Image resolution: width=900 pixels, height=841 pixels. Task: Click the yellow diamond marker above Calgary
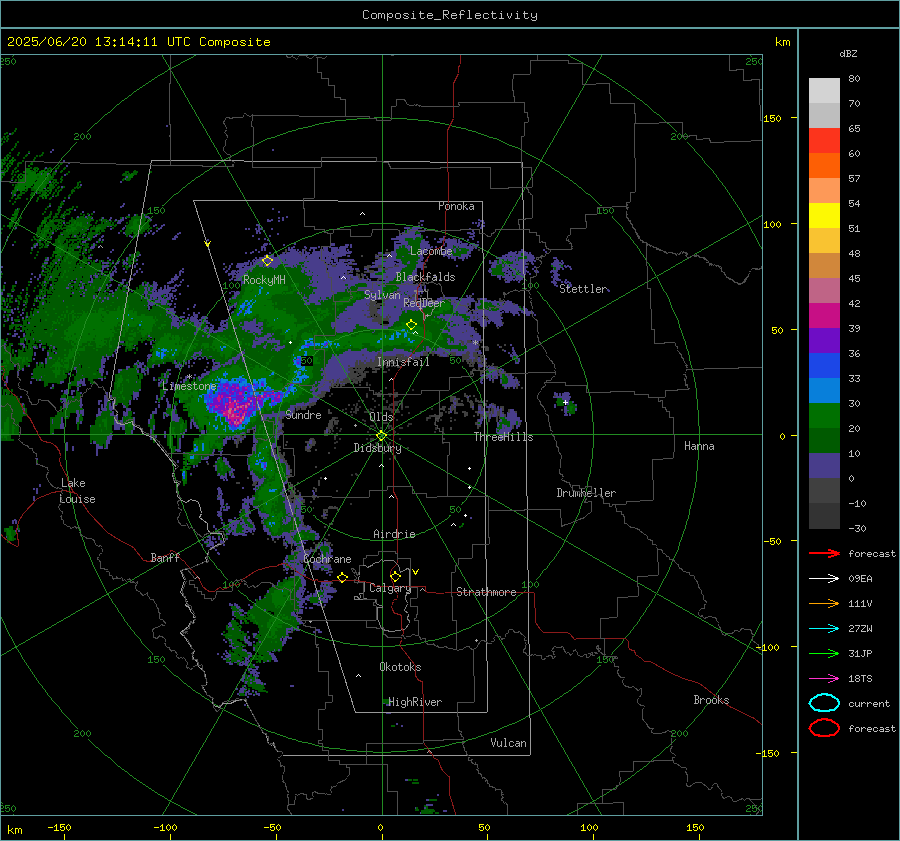pos(395,576)
